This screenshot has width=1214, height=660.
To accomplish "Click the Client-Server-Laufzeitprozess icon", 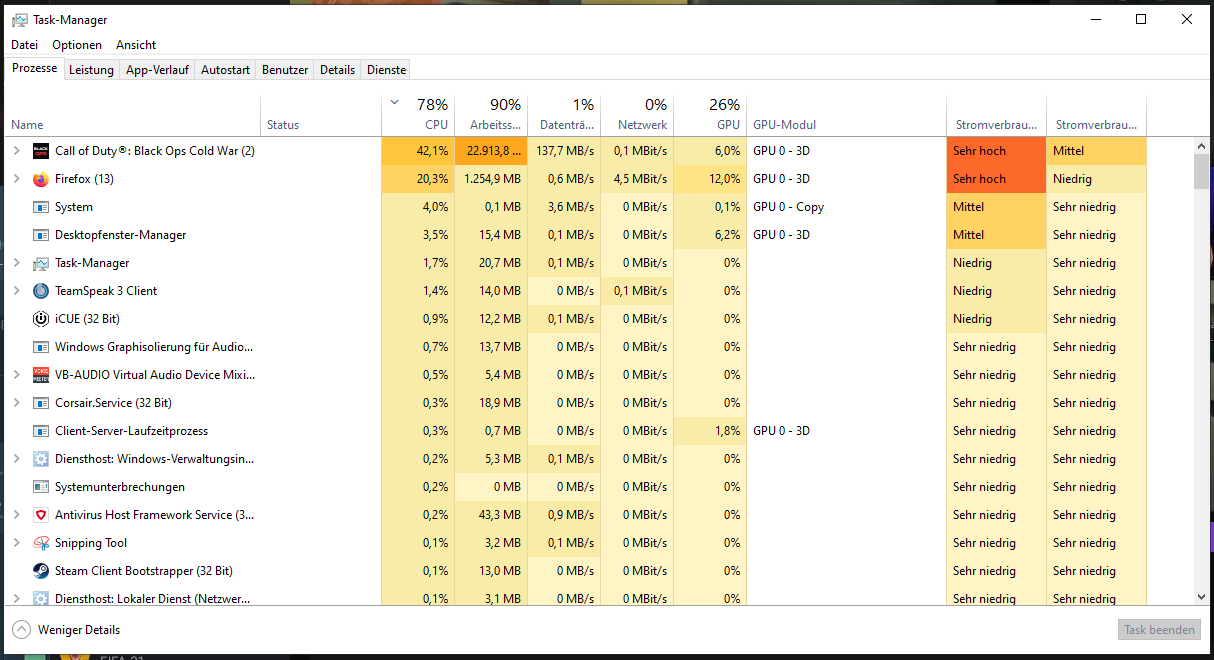I will [41, 431].
